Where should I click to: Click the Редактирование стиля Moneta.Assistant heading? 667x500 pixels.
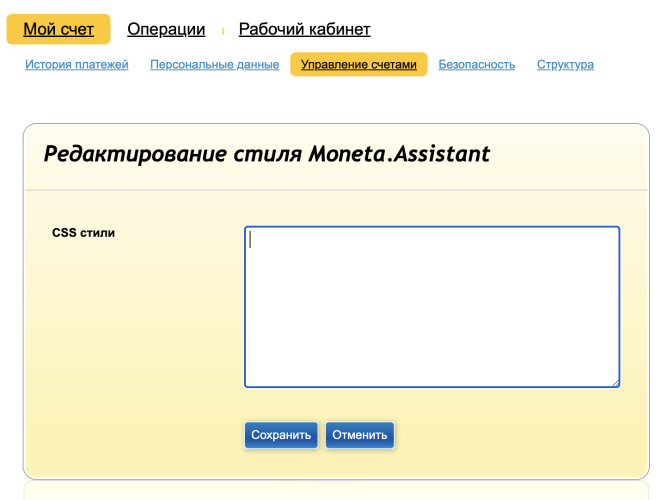click(266, 154)
